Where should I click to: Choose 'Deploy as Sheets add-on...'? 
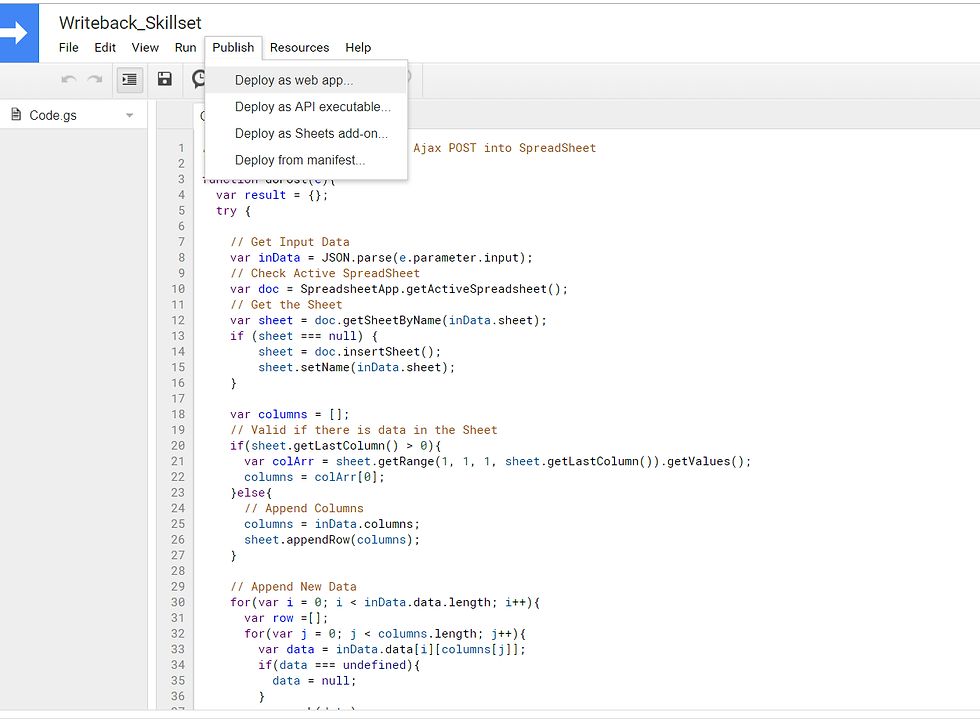point(306,134)
